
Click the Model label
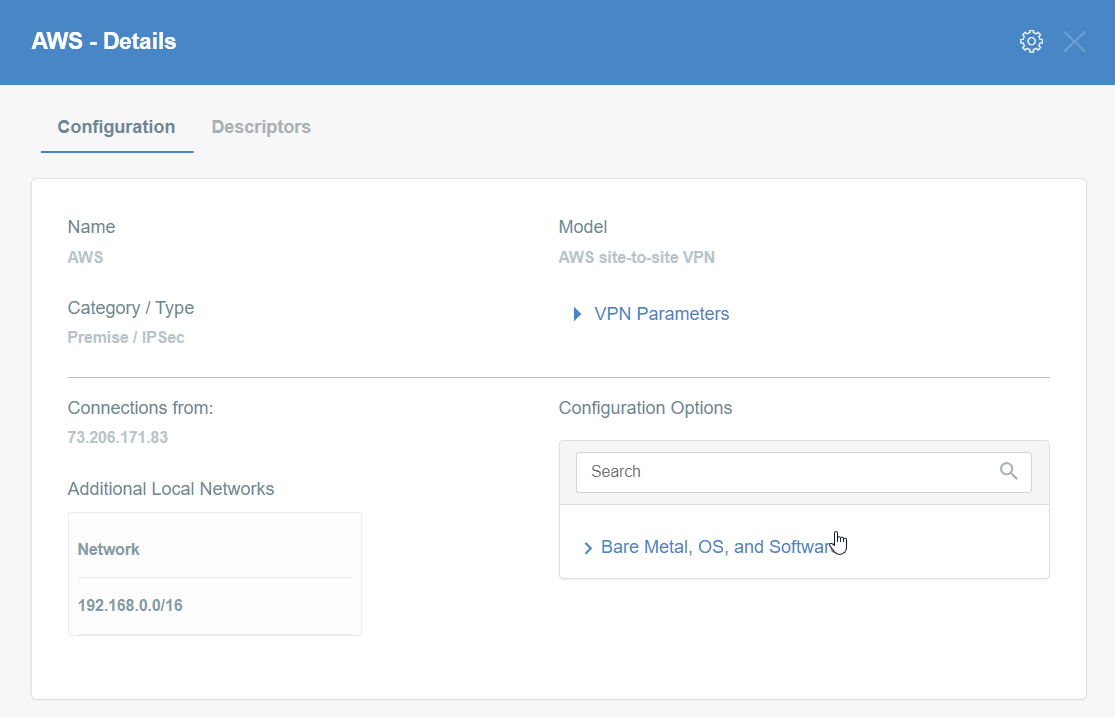[x=582, y=227]
